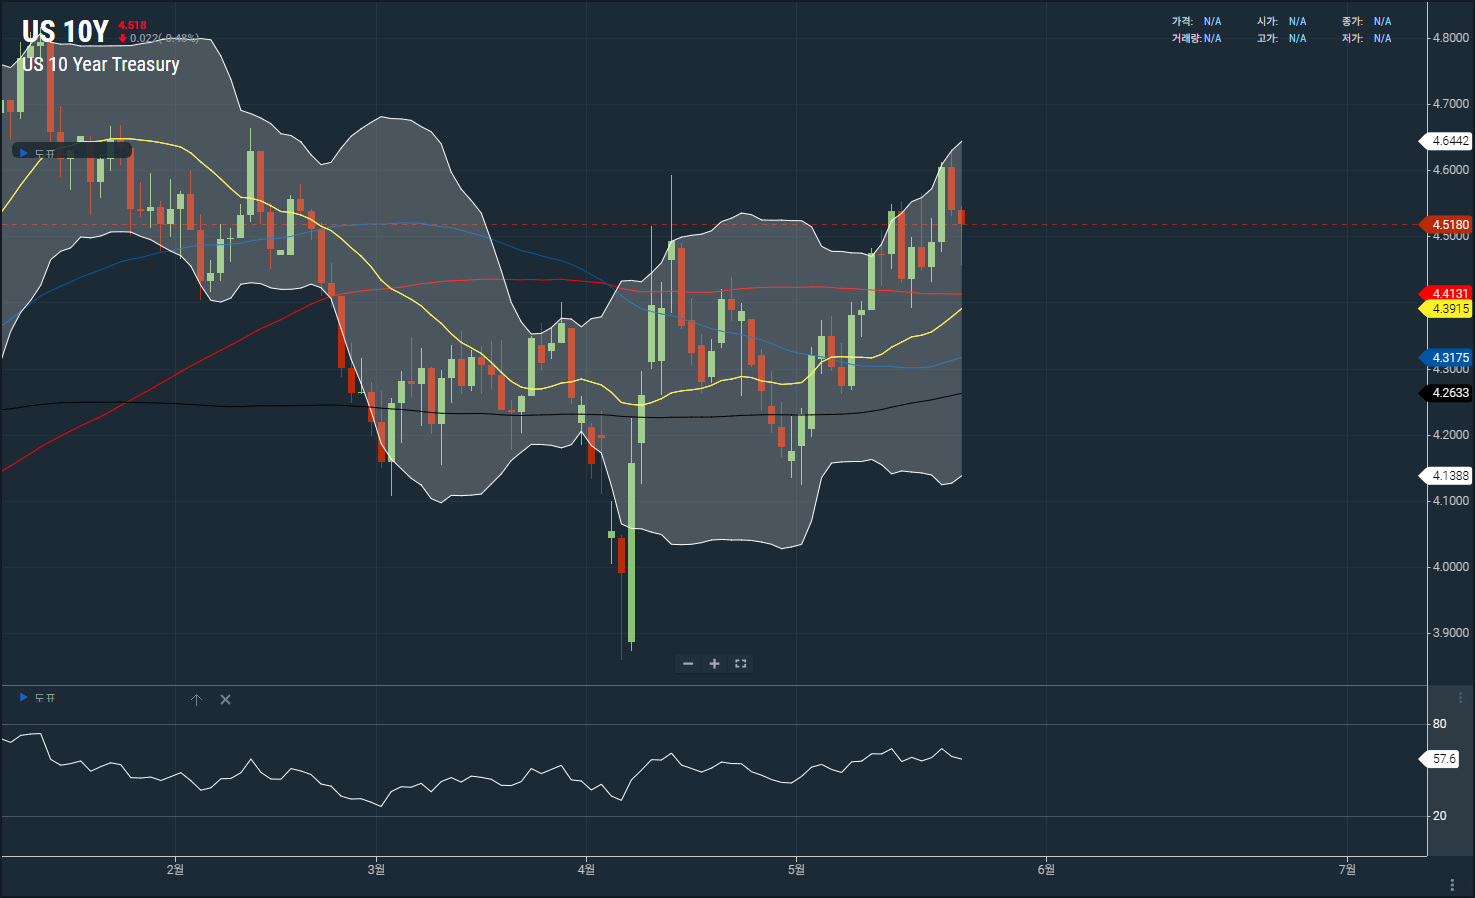Click the 57.6 RSI value label
Image resolution: width=1475 pixels, height=898 pixels.
click(1444, 759)
